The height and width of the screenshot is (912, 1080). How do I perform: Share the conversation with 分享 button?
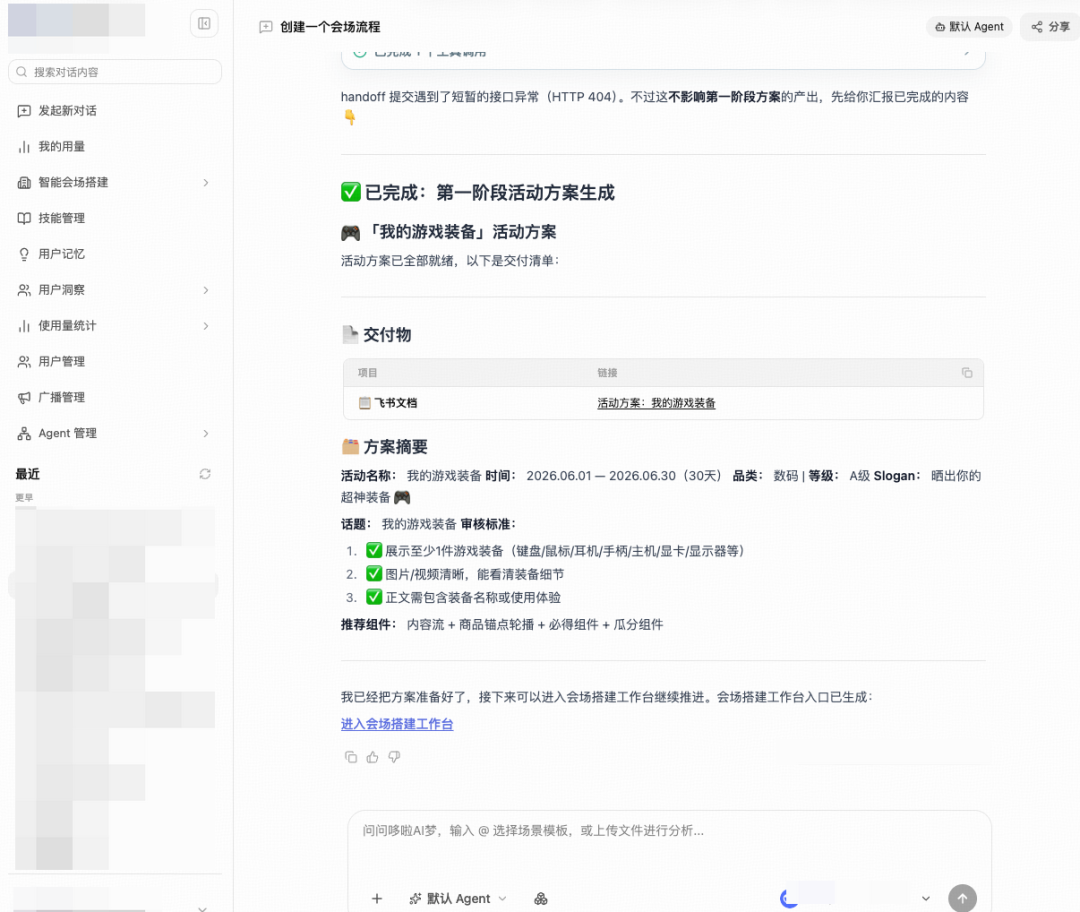[x=1050, y=27]
